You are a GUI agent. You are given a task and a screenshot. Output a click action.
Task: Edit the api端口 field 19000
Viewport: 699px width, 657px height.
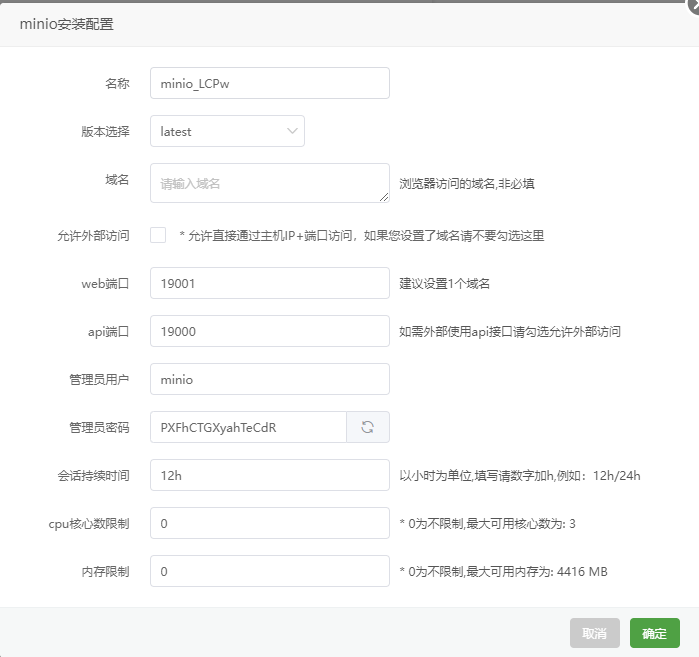(270, 331)
